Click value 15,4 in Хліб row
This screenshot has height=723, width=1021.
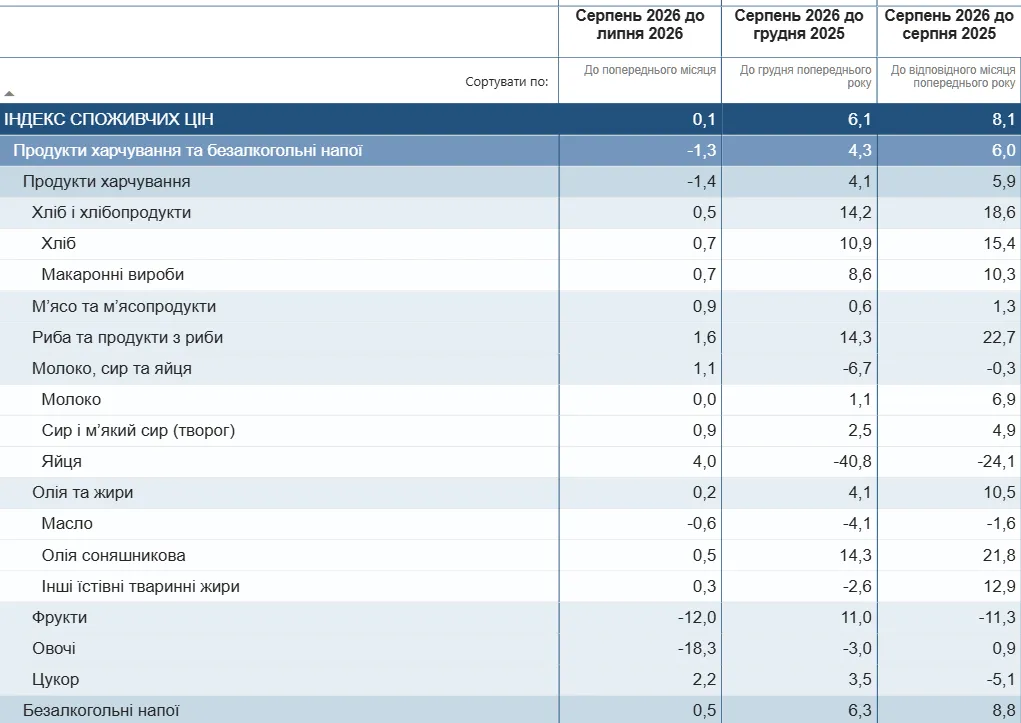[x=1000, y=244]
